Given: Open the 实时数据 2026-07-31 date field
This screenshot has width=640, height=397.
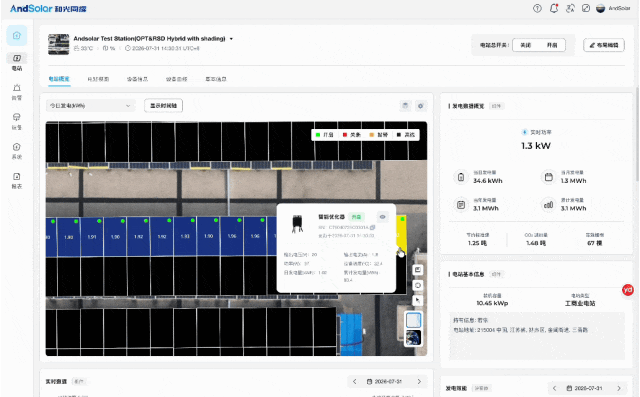Looking at the screenshot, I should click(x=384, y=381).
